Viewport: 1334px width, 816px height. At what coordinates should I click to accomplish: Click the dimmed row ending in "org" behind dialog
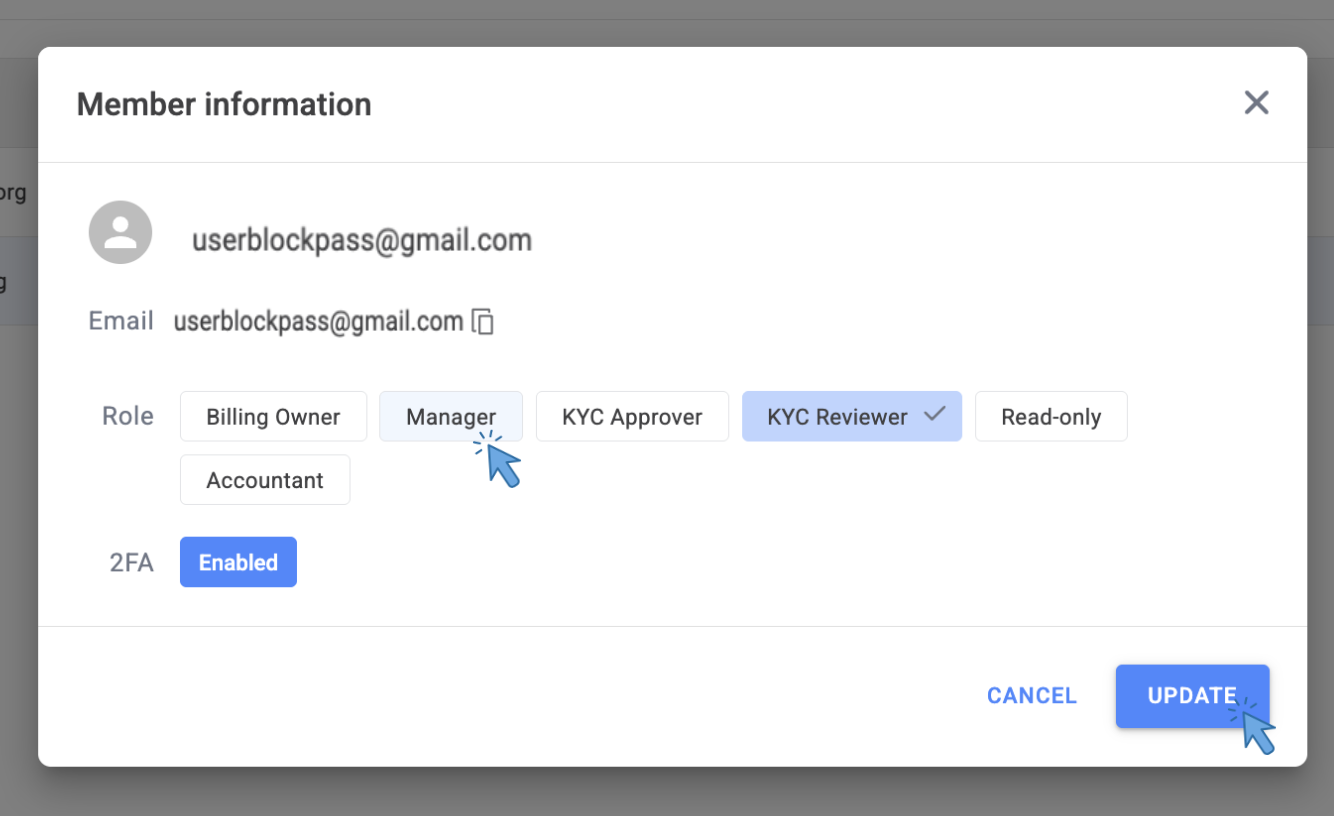point(14,192)
